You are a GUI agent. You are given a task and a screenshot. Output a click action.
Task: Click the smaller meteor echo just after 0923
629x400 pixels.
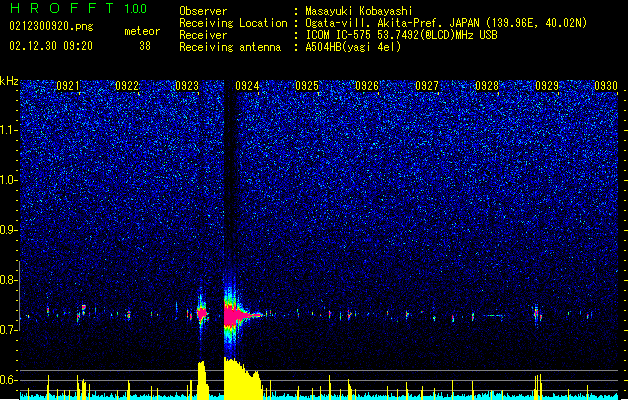click(202, 313)
